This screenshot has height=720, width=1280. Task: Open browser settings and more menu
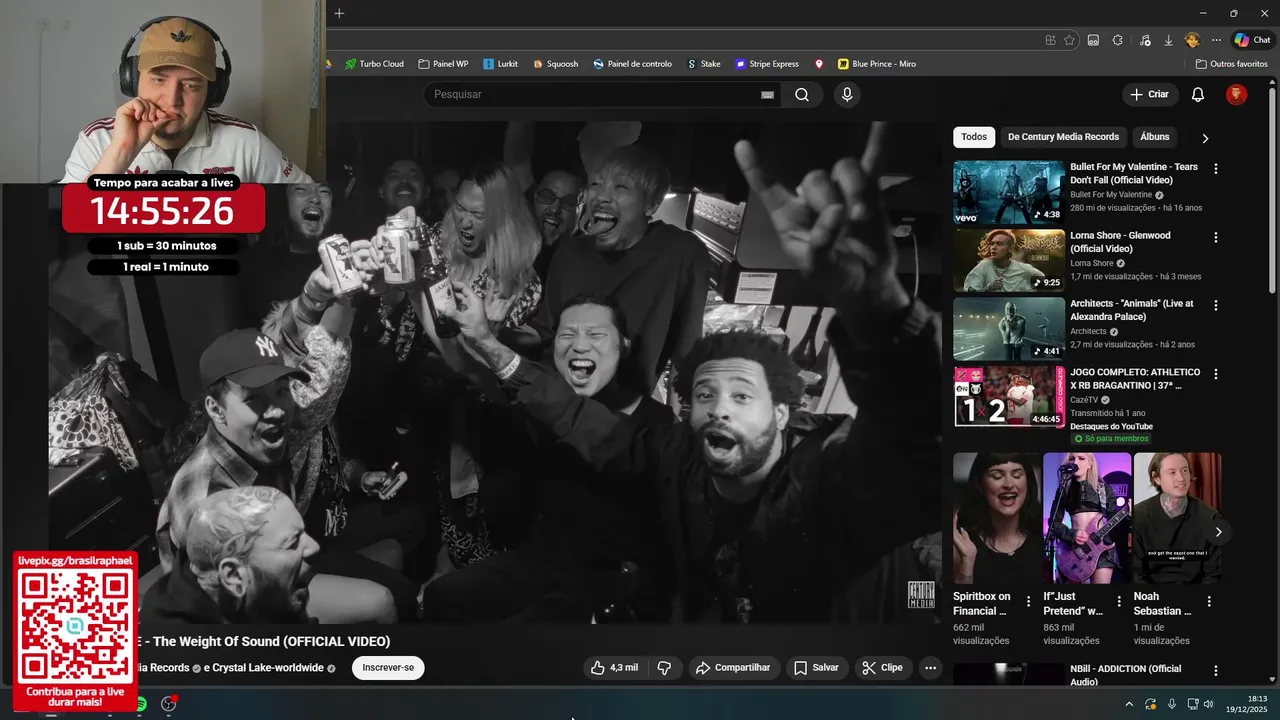coord(1216,40)
